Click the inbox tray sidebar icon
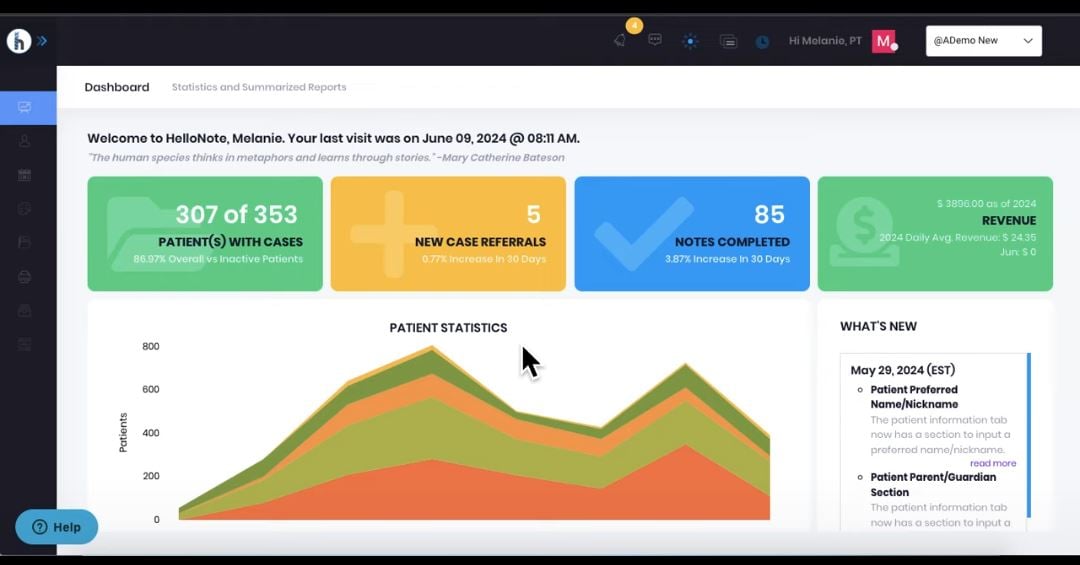Viewport: 1080px width, 565px height. point(25,311)
